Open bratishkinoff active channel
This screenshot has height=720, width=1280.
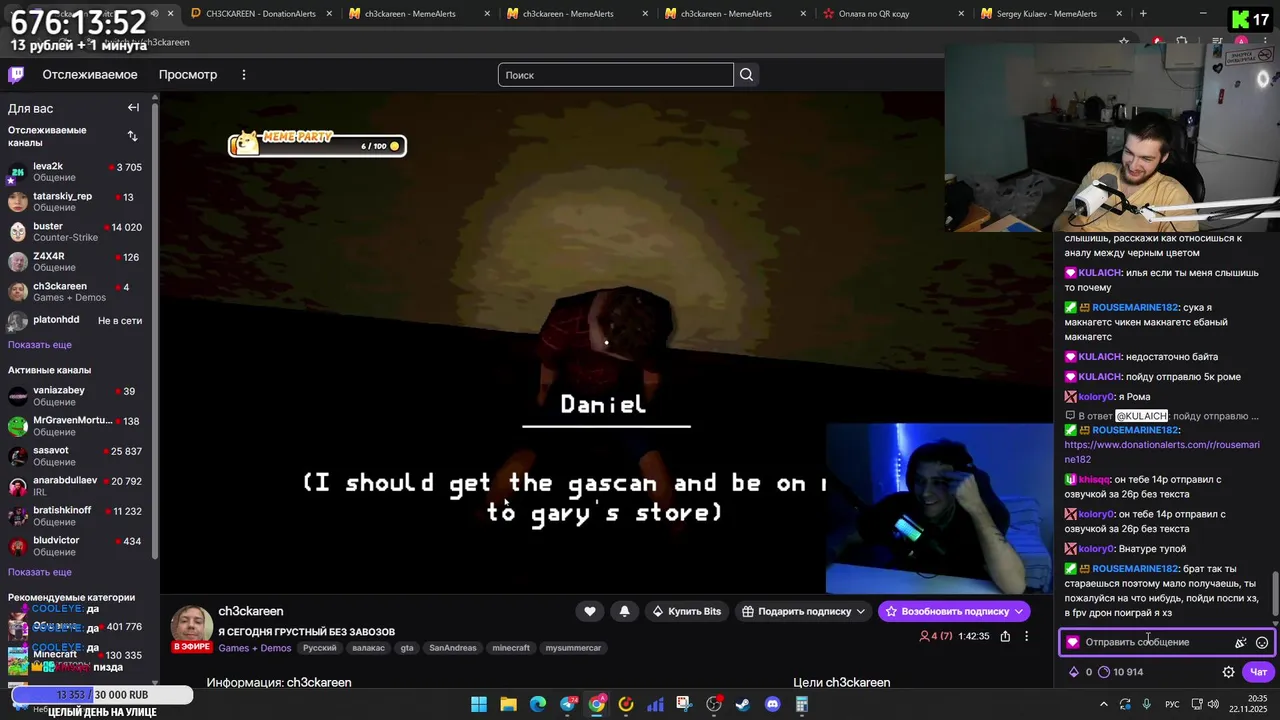[x=76, y=516]
